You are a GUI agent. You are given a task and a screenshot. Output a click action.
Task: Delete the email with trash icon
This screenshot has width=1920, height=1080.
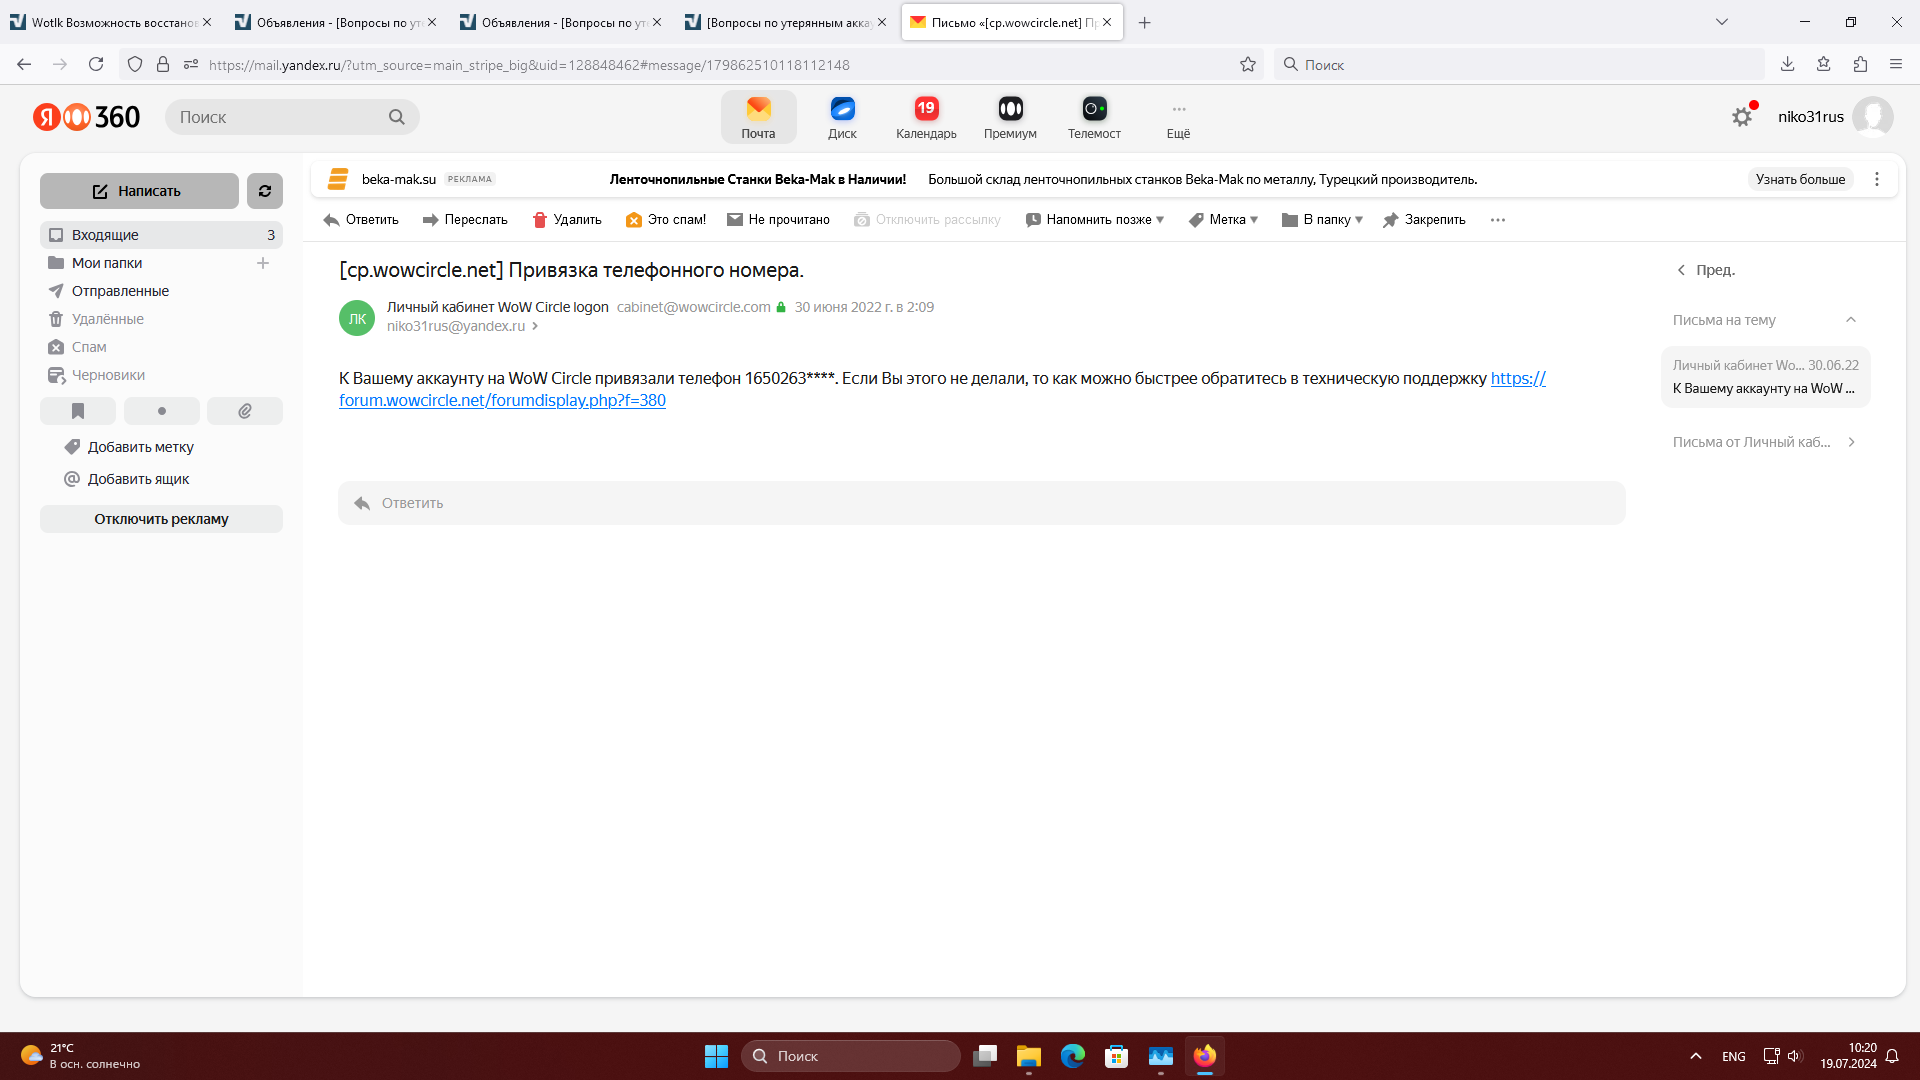567,220
